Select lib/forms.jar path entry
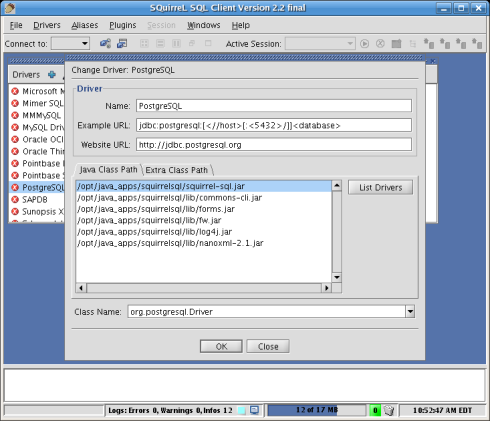The height and width of the screenshot is (421, 490). pyautogui.click(x=204, y=209)
